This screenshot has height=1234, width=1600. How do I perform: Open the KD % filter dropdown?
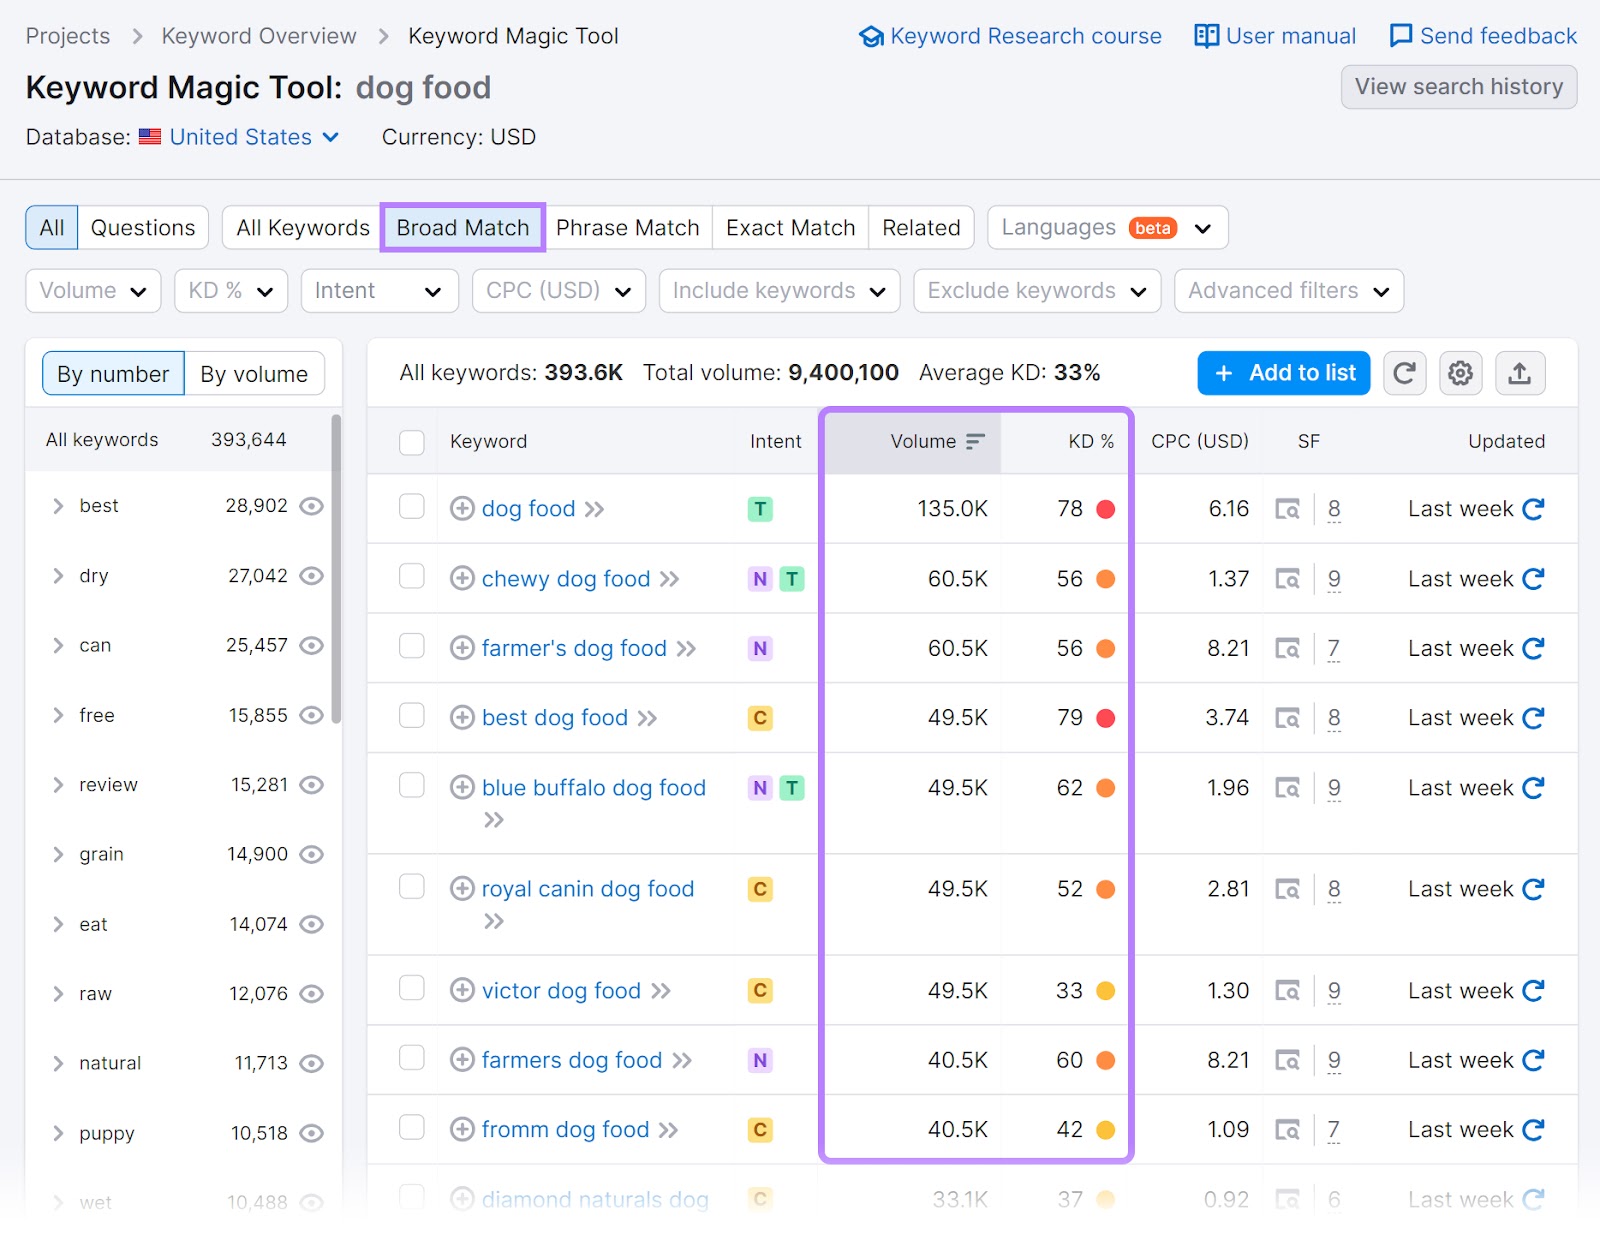click(x=230, y=291)
